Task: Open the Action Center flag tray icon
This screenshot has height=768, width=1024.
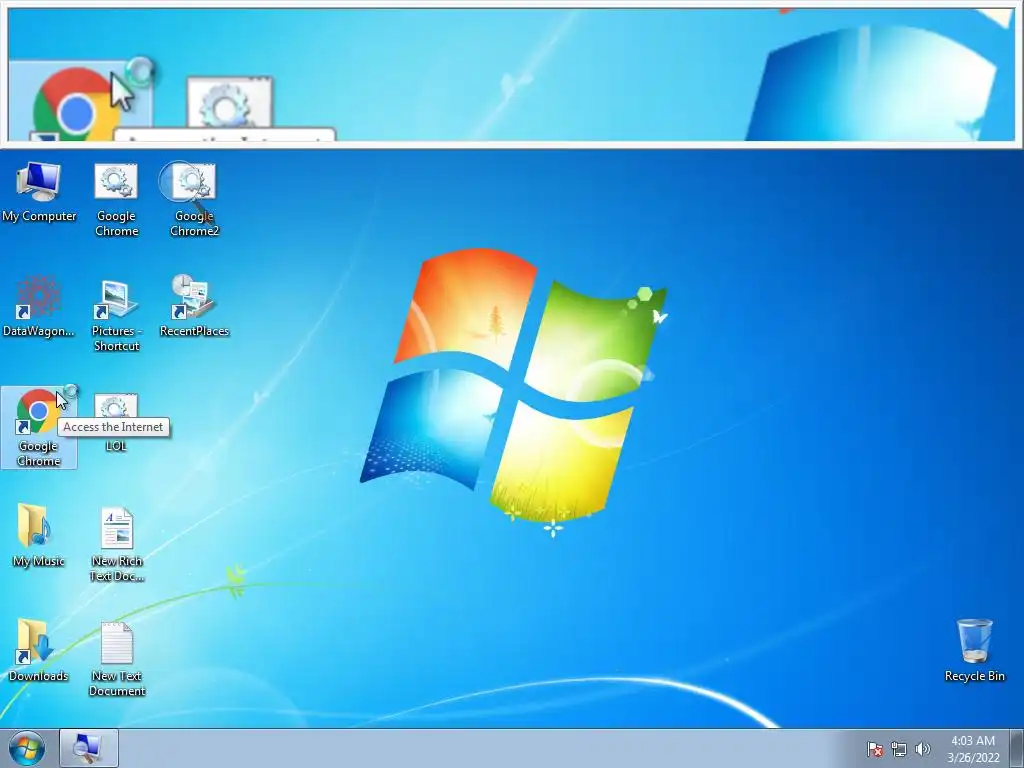Action: (874, 749)
